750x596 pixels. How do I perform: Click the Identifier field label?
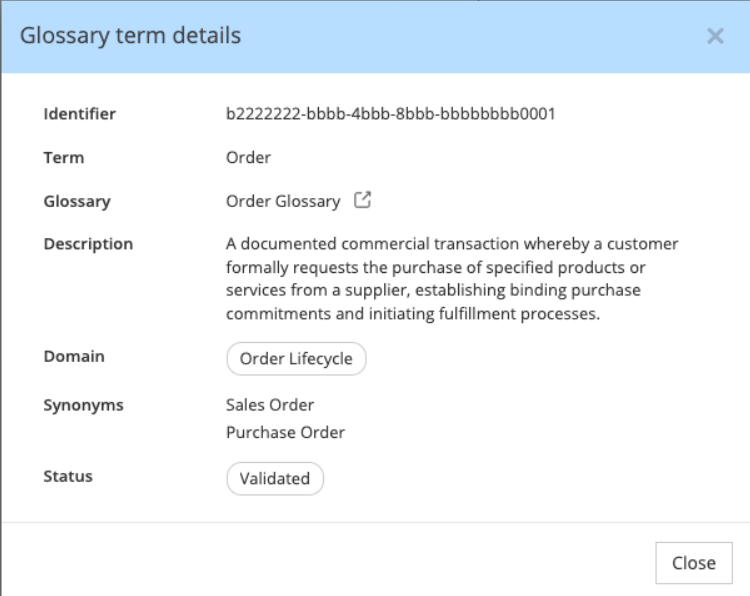tap(80, 114)
